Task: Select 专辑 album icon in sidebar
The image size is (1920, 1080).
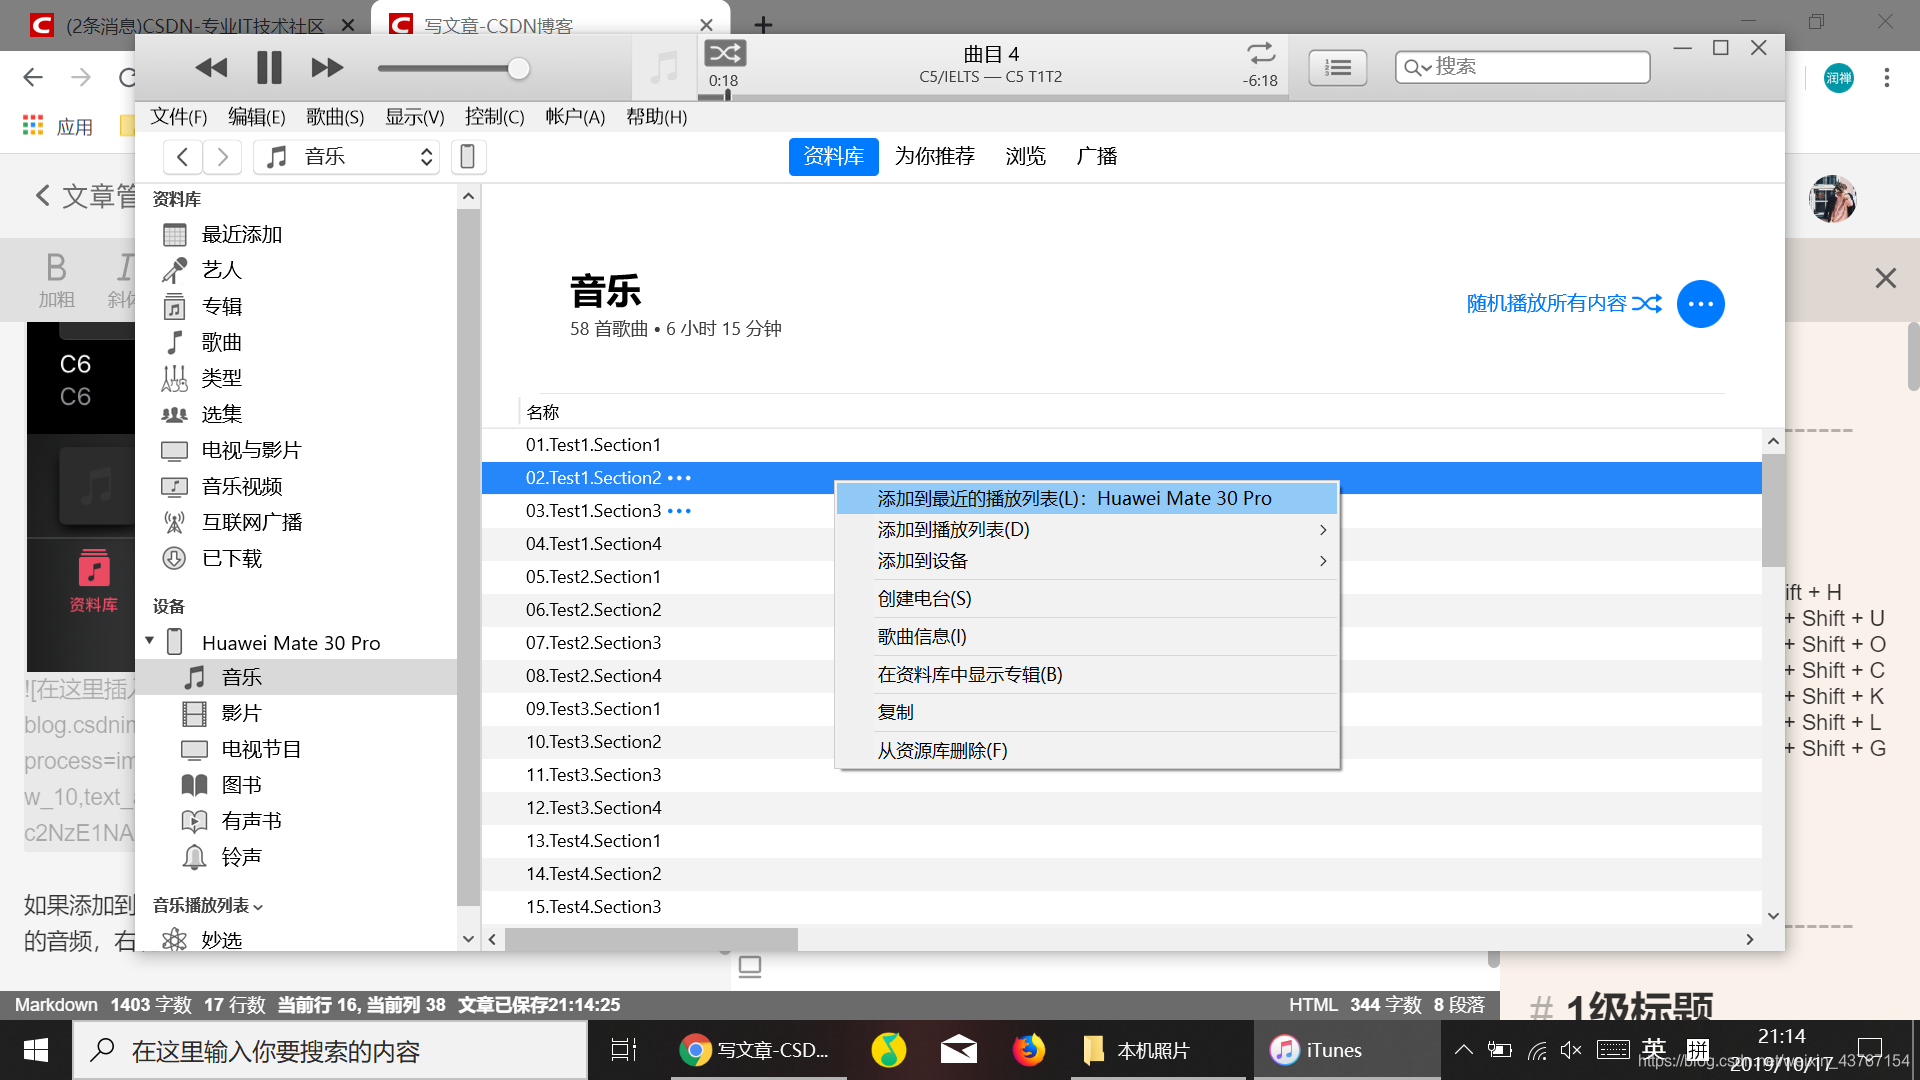Action: point(175,307)
